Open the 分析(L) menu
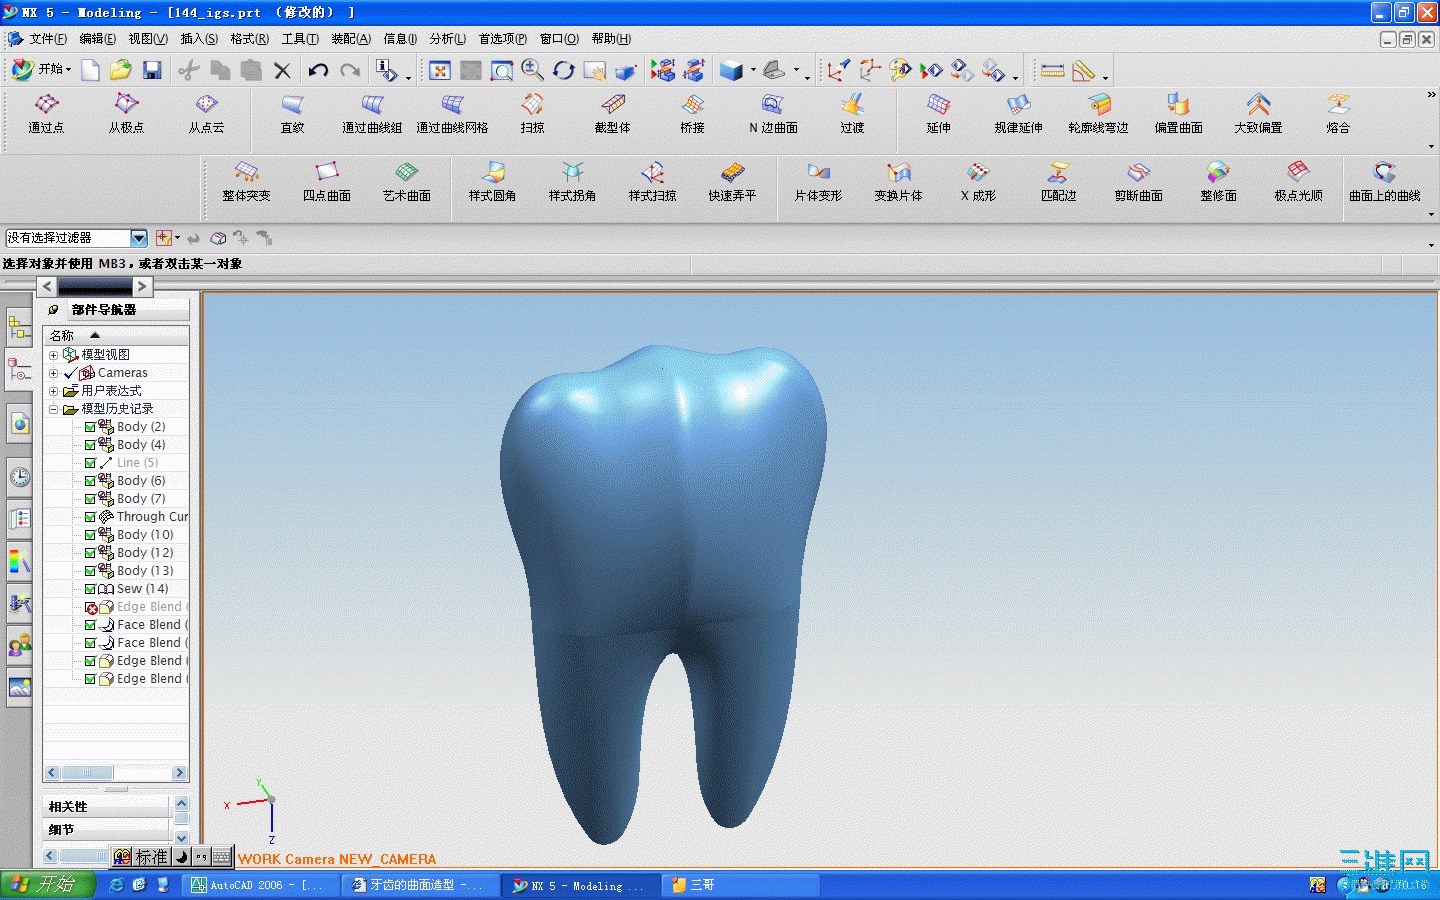 448,39
